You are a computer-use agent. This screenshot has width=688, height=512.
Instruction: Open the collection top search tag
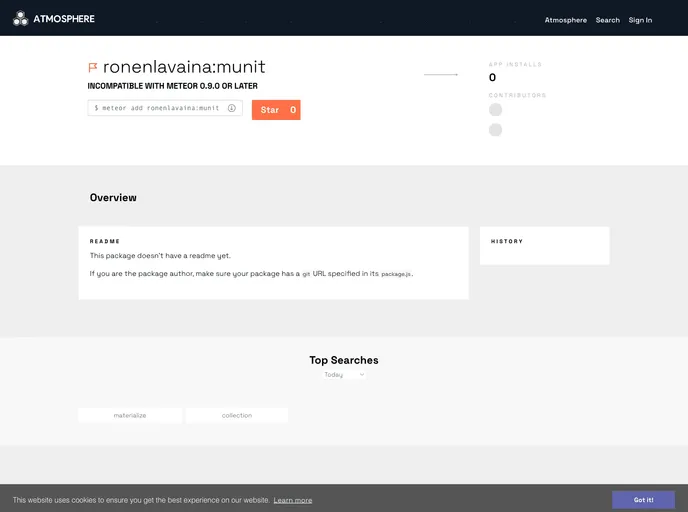tap(237, 415)
